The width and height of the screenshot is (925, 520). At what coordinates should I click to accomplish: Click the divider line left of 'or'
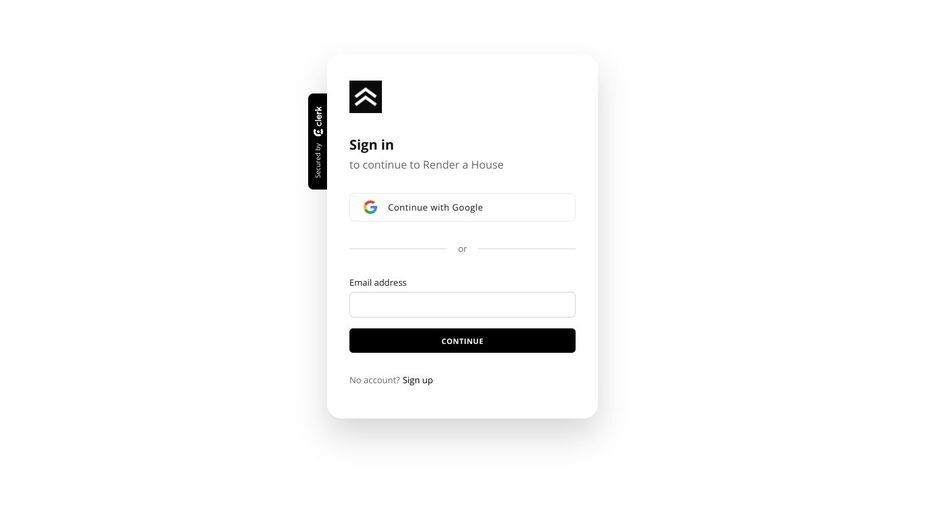398,249
